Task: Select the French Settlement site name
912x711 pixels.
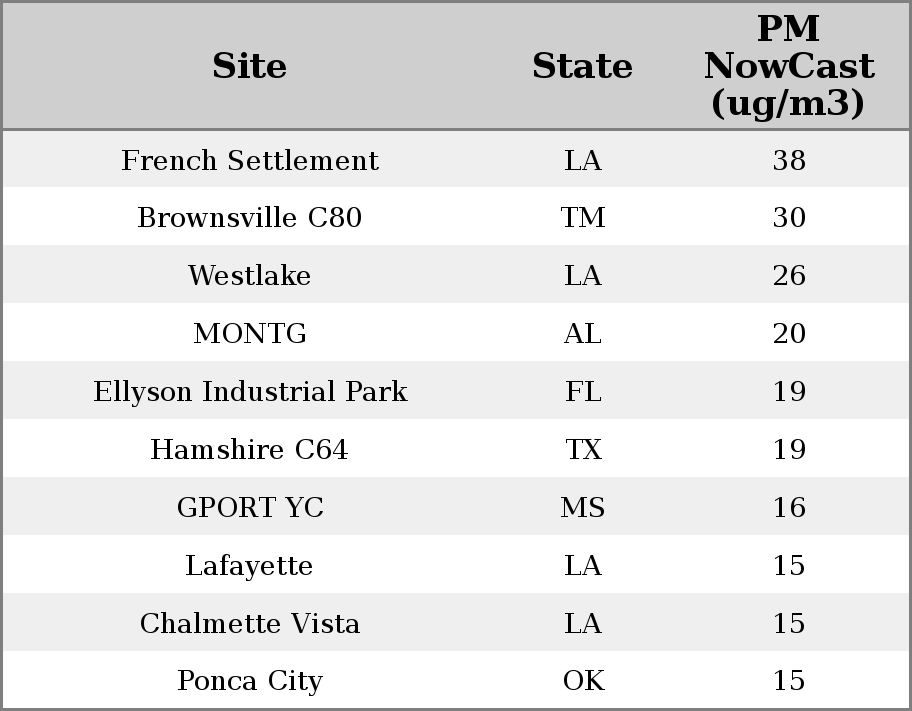Action: (x=249, y=160)
